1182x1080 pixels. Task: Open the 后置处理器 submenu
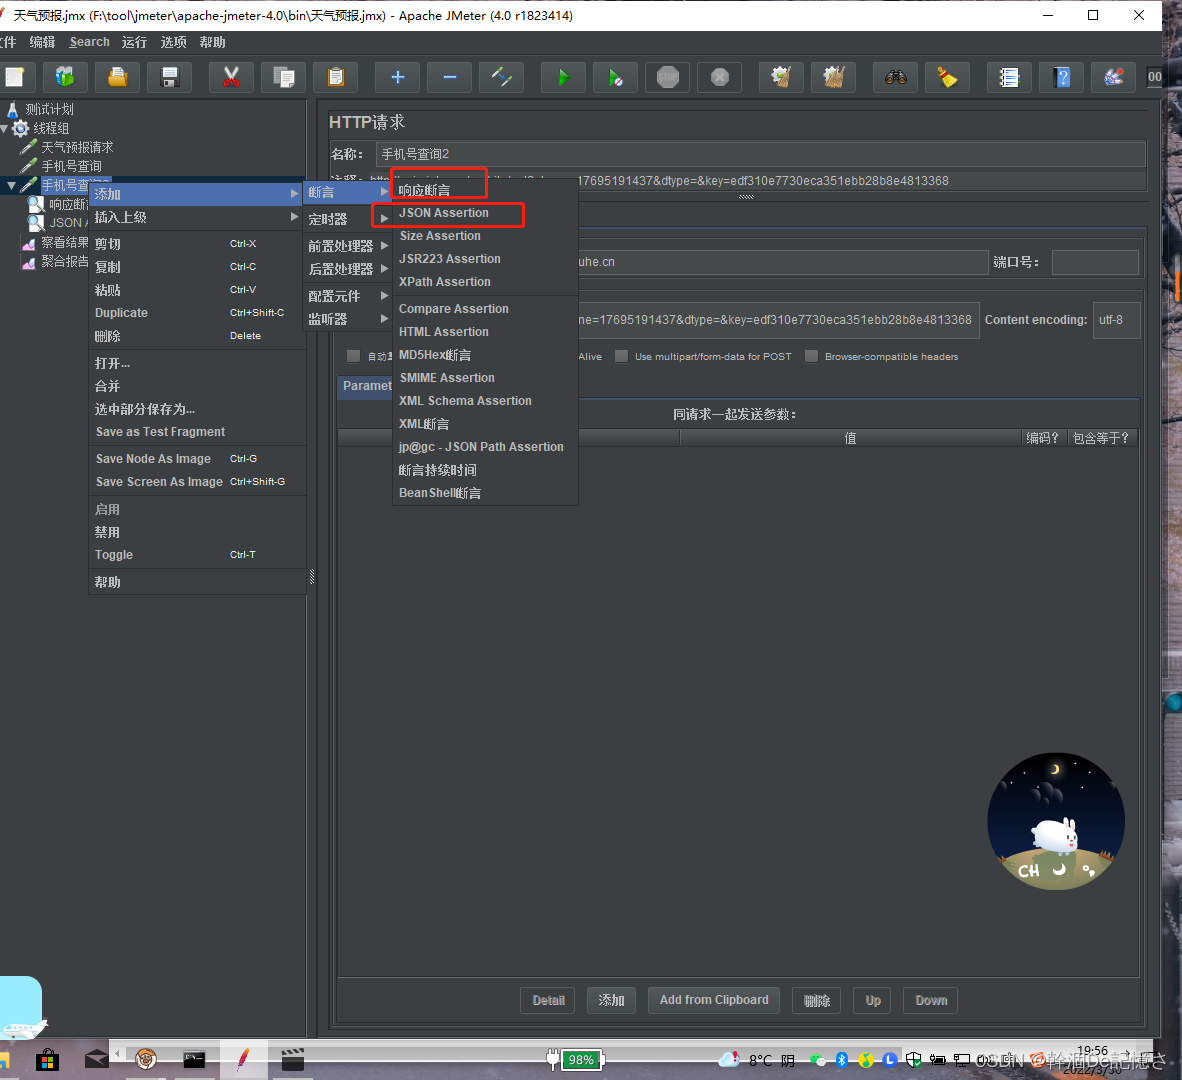coord(347,269)
